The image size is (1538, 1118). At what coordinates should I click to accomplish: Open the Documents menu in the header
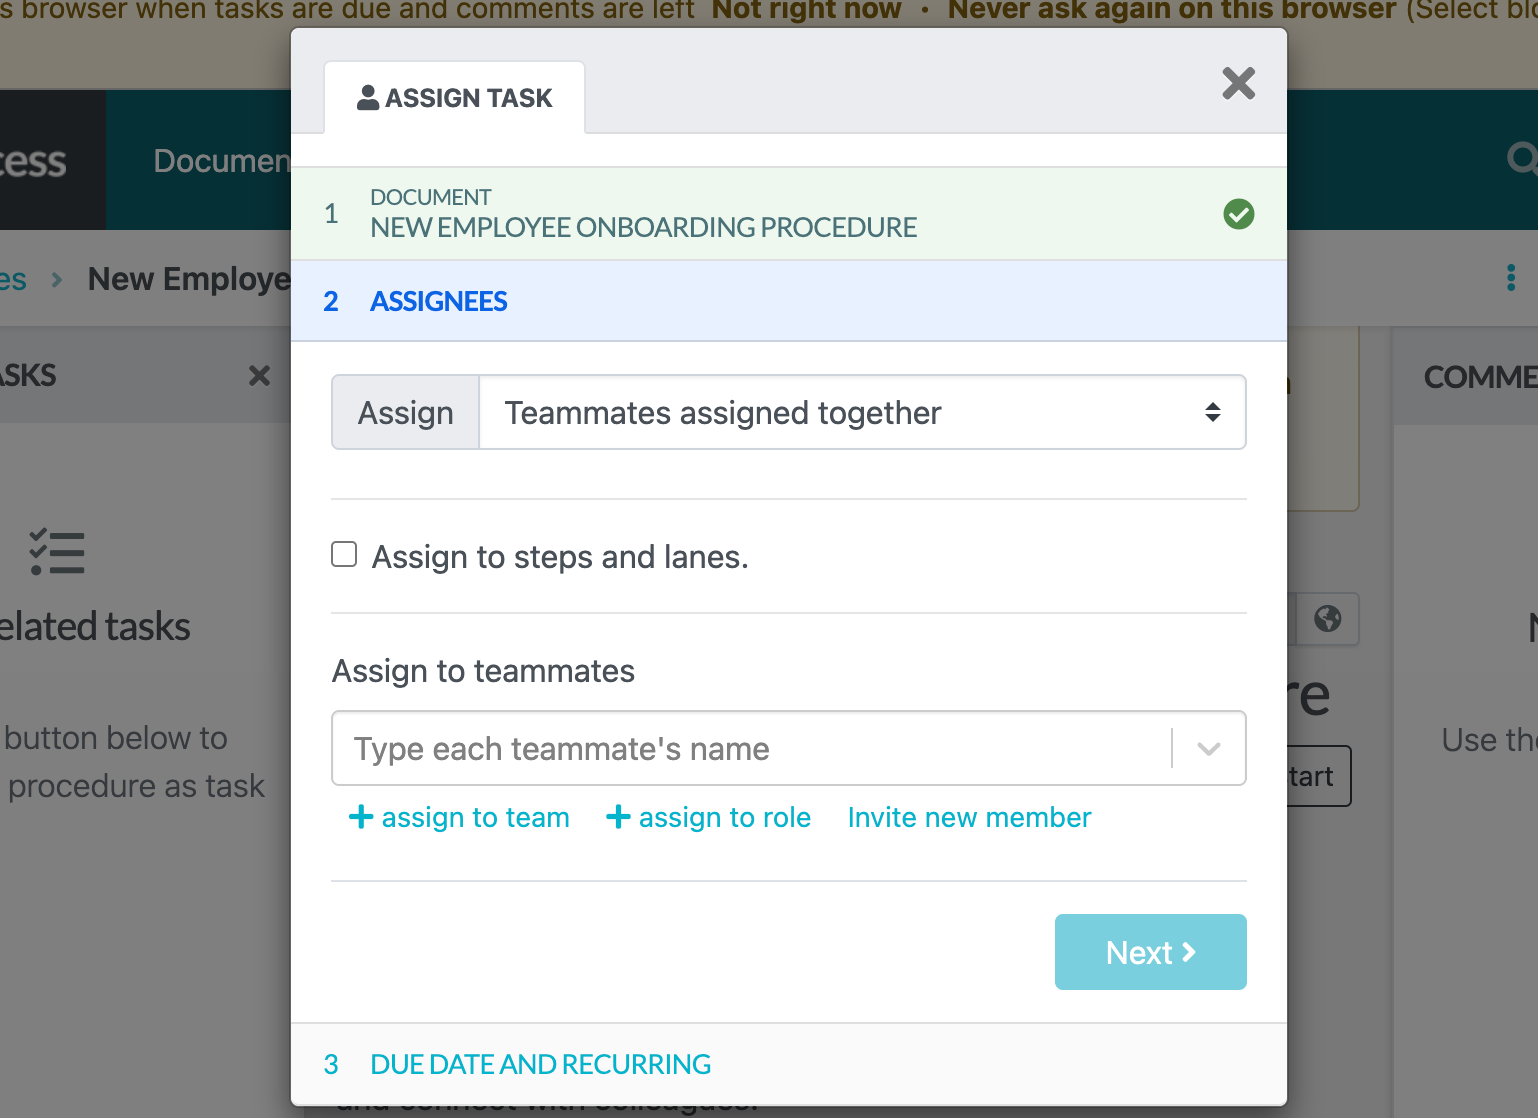click(x=220, y=160)
